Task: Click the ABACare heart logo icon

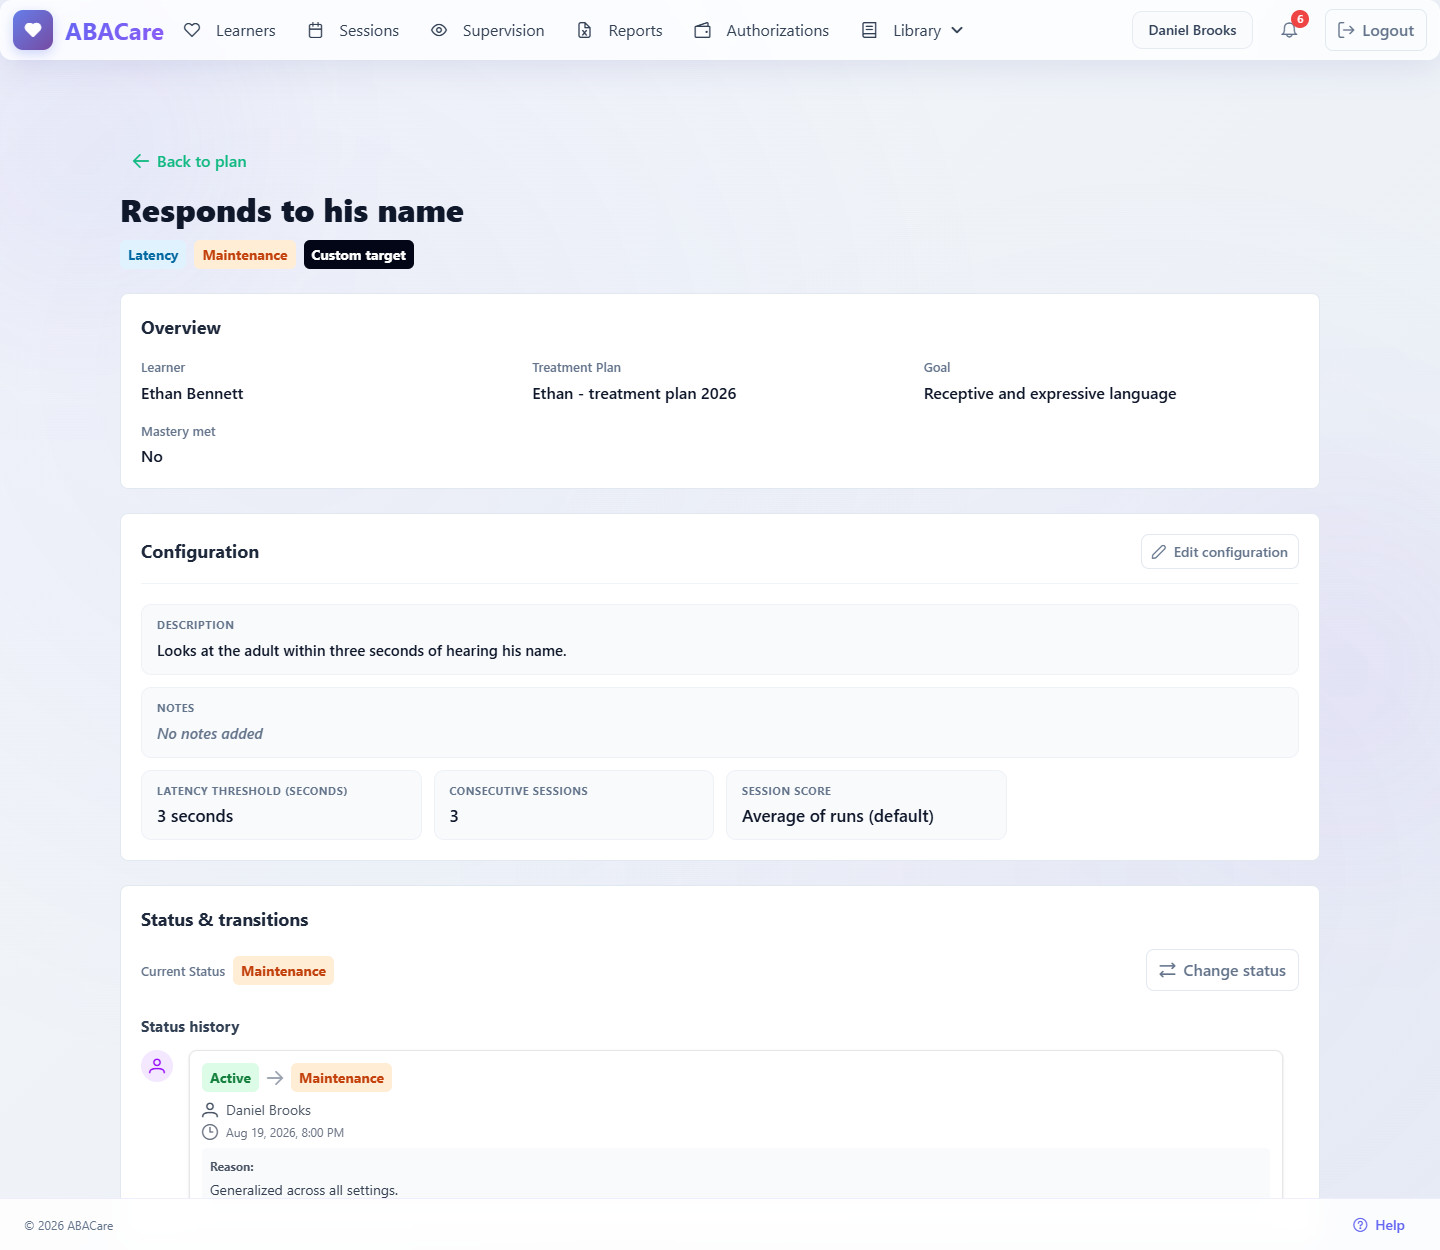Action: pos(33,30)
